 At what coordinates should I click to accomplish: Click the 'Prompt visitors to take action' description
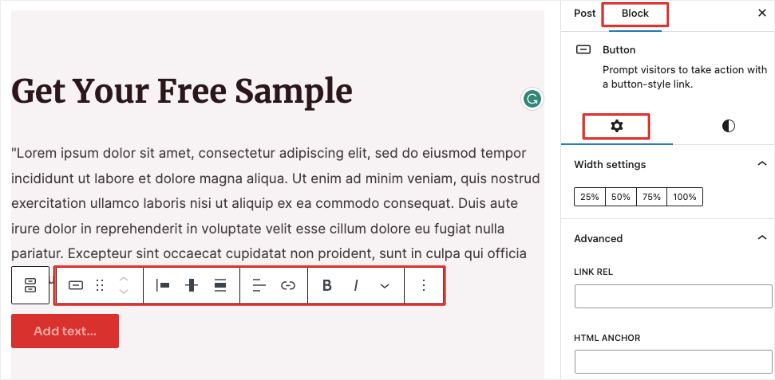[685, 77]
